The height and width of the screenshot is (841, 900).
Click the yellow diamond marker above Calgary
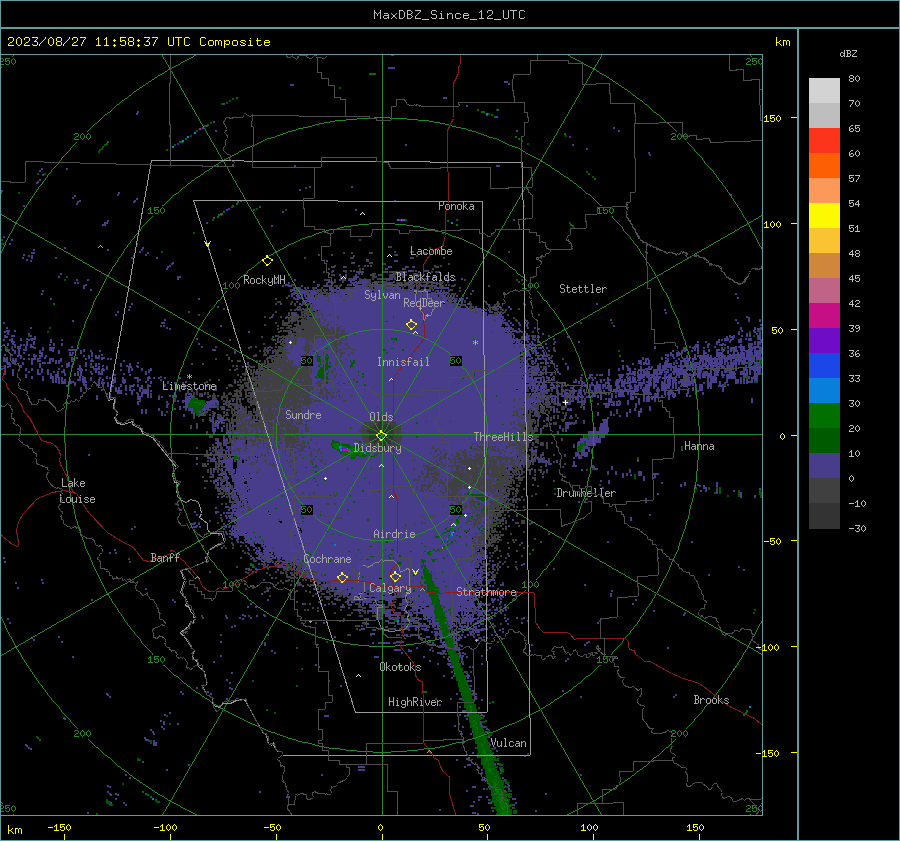point(395,576)
